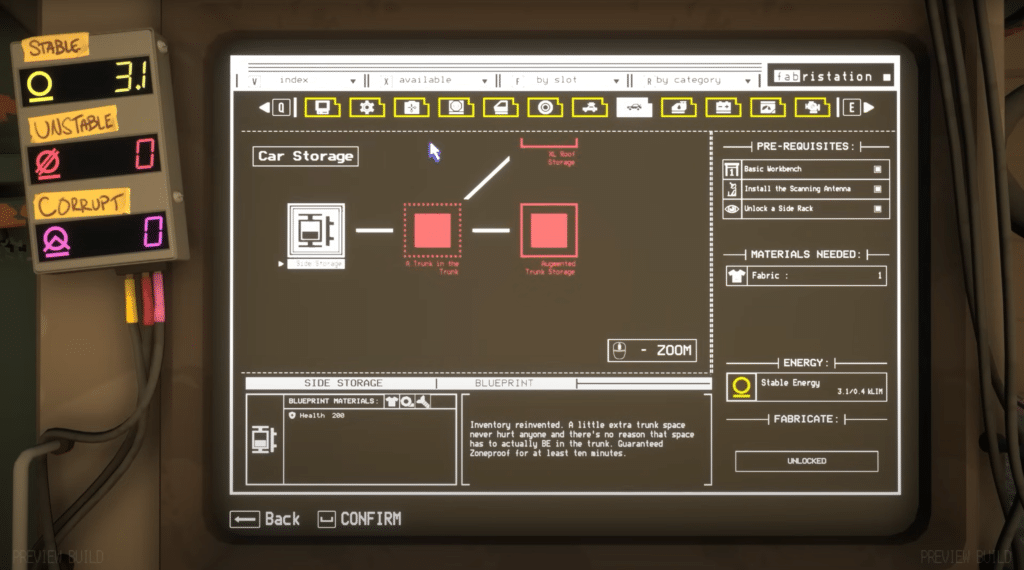Open the by category filter dropdown
This screenshot has height=570, width=1024.
coord(696,80)
